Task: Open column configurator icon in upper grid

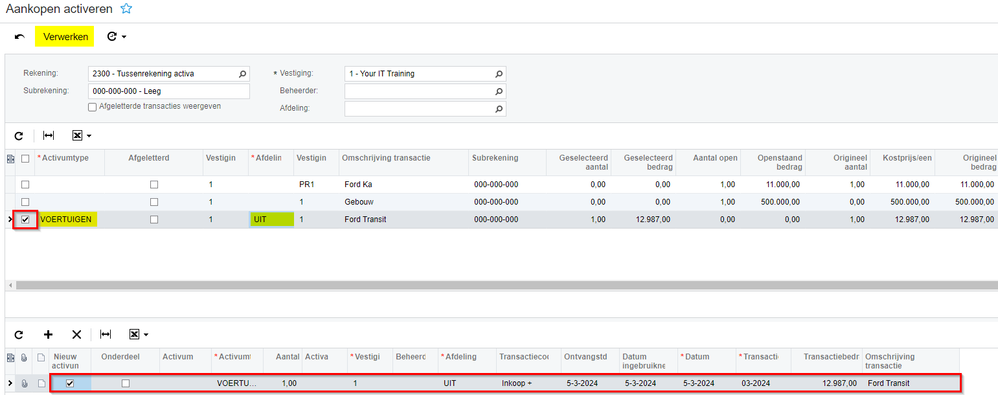Action: point(10,158)
